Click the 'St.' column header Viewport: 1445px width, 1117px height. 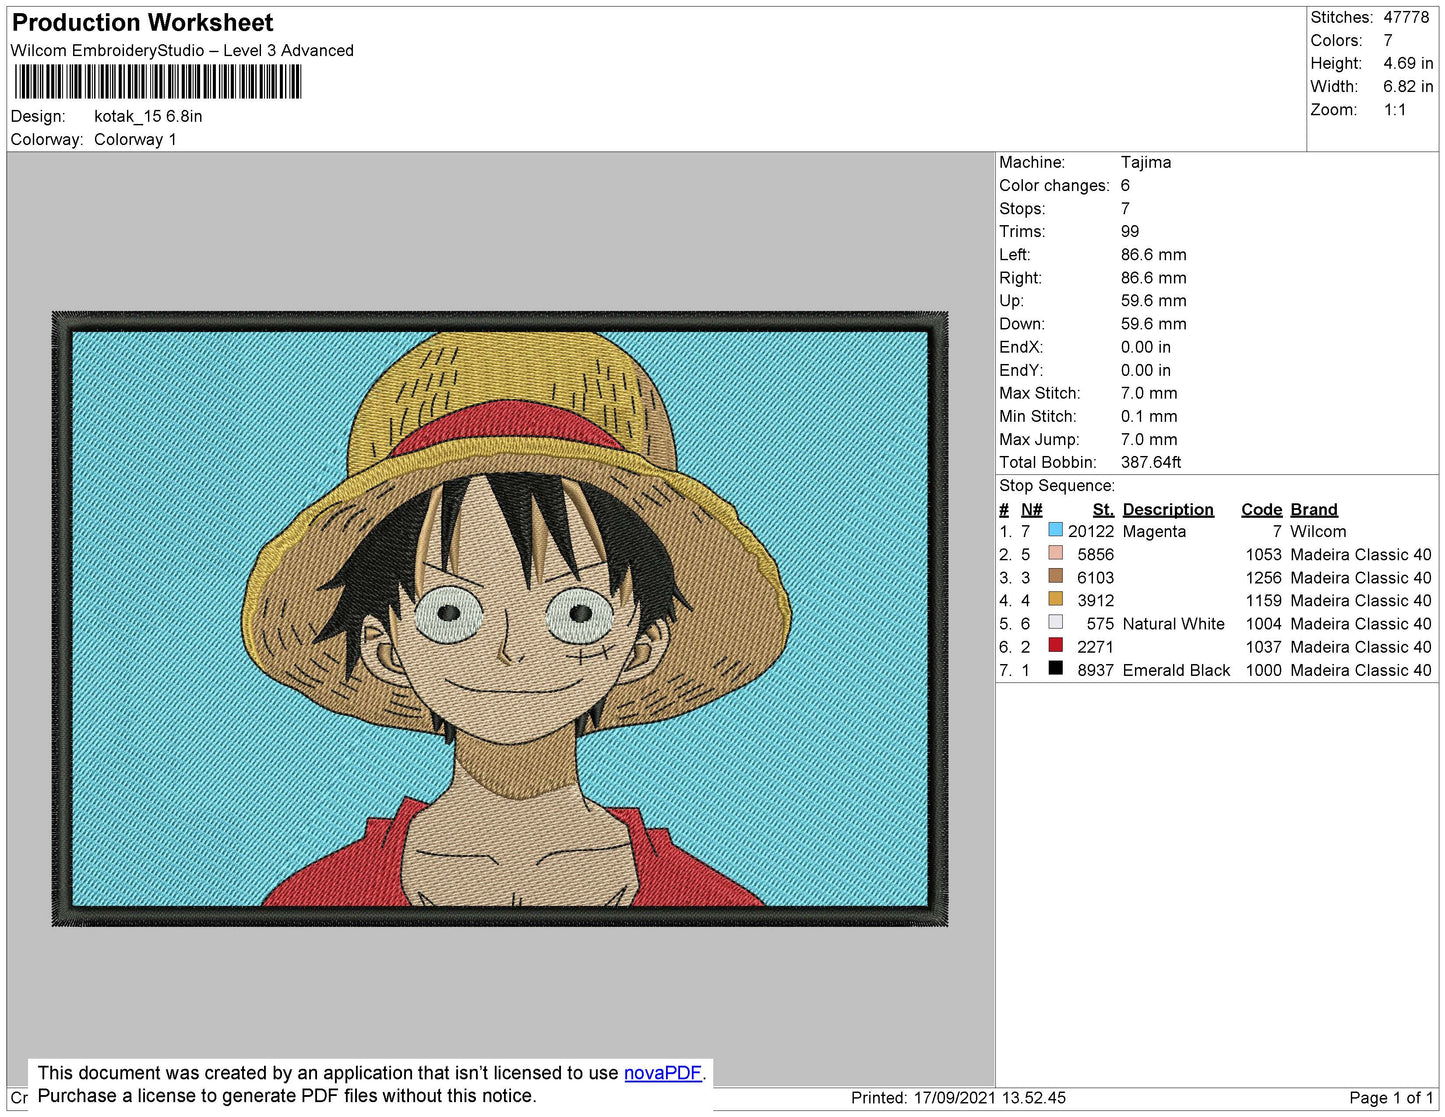tap(1103, 509)
